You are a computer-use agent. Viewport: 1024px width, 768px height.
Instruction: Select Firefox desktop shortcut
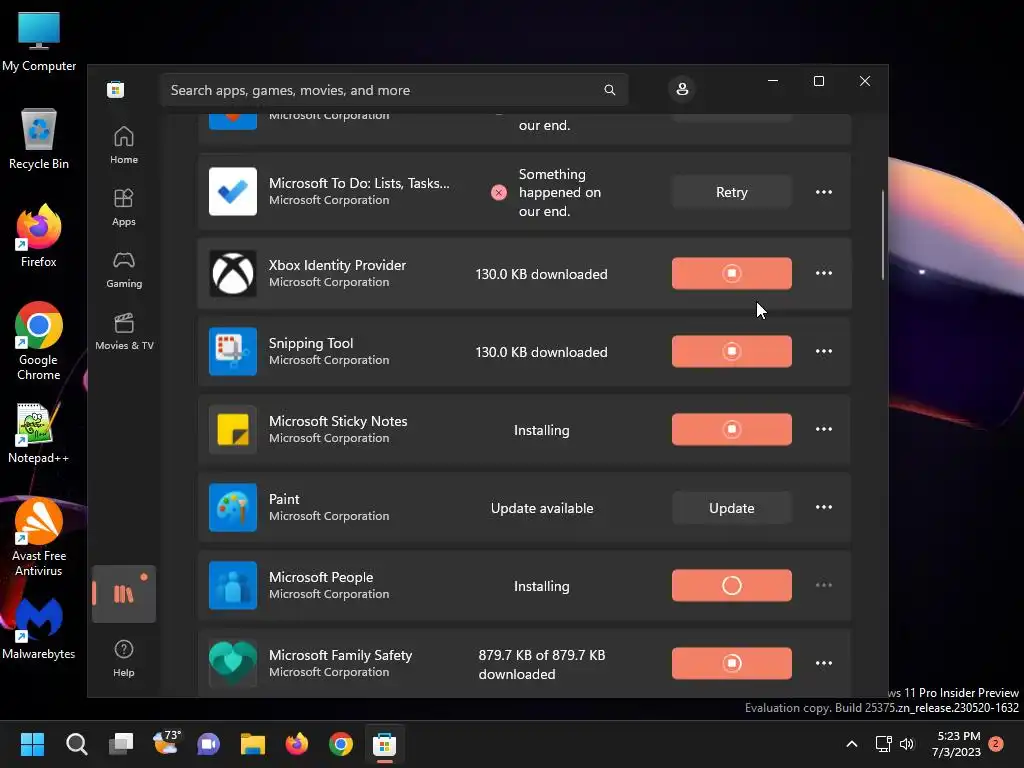point(39,236)
